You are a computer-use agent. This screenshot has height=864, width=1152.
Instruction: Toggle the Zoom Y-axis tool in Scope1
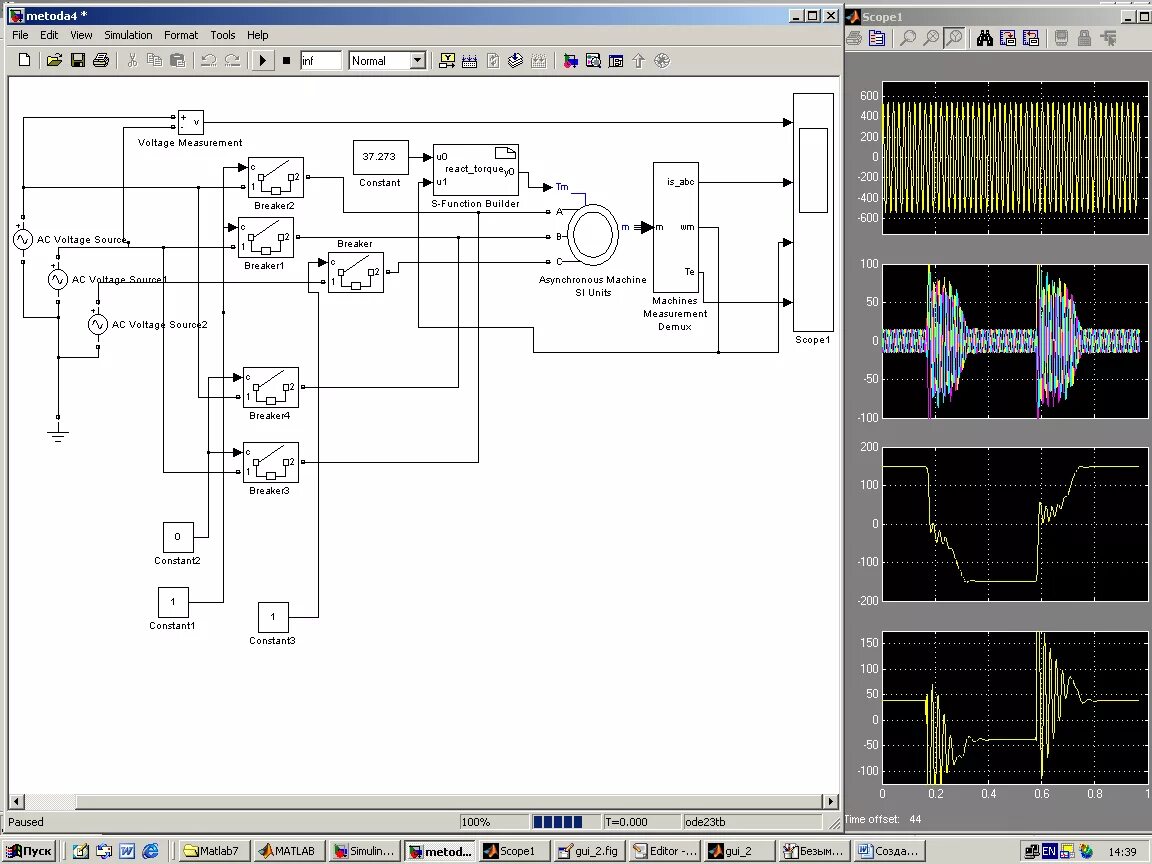tap(954, 38)
